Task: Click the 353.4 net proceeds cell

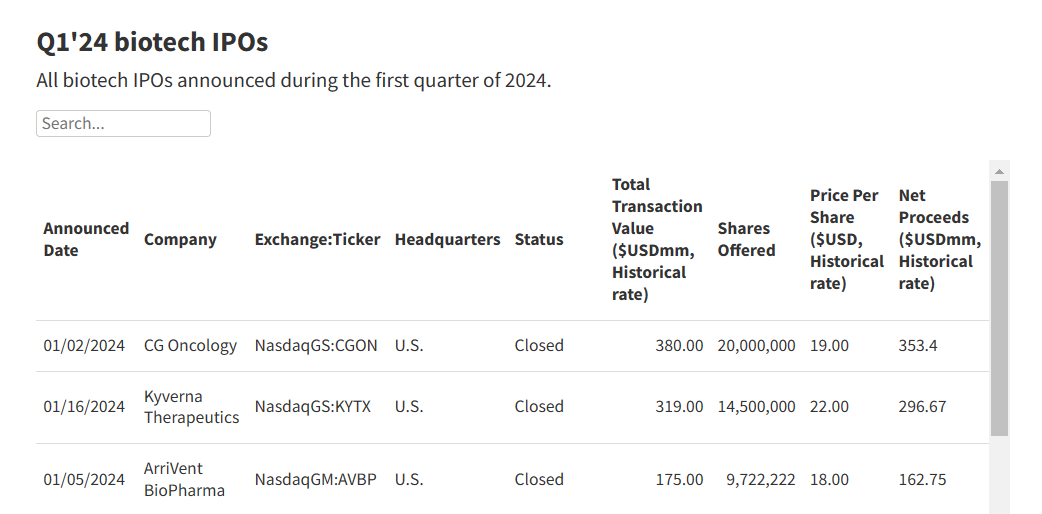Action: 918,345
